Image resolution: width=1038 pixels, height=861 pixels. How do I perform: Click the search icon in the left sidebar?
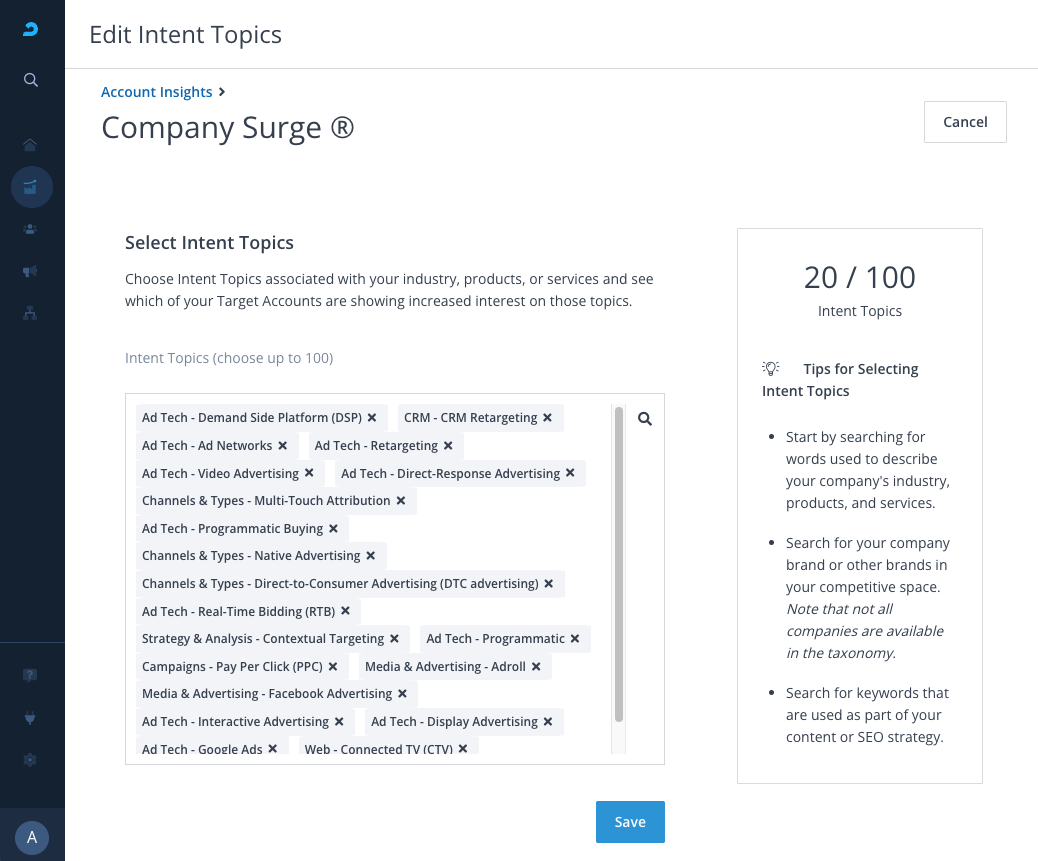coord(31,80)
